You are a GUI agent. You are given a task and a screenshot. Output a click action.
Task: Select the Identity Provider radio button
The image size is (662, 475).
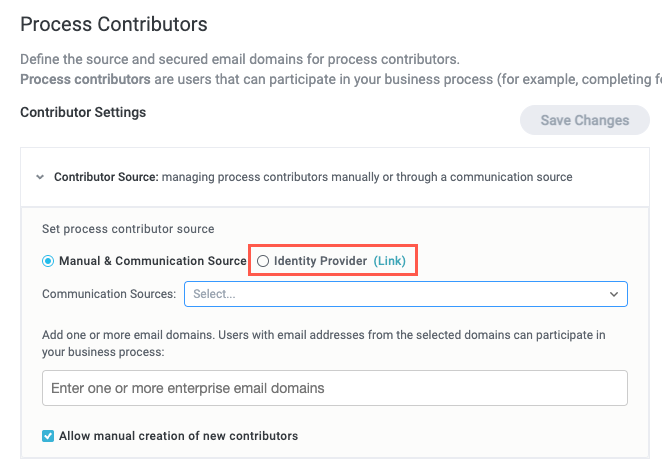[263, 261]
